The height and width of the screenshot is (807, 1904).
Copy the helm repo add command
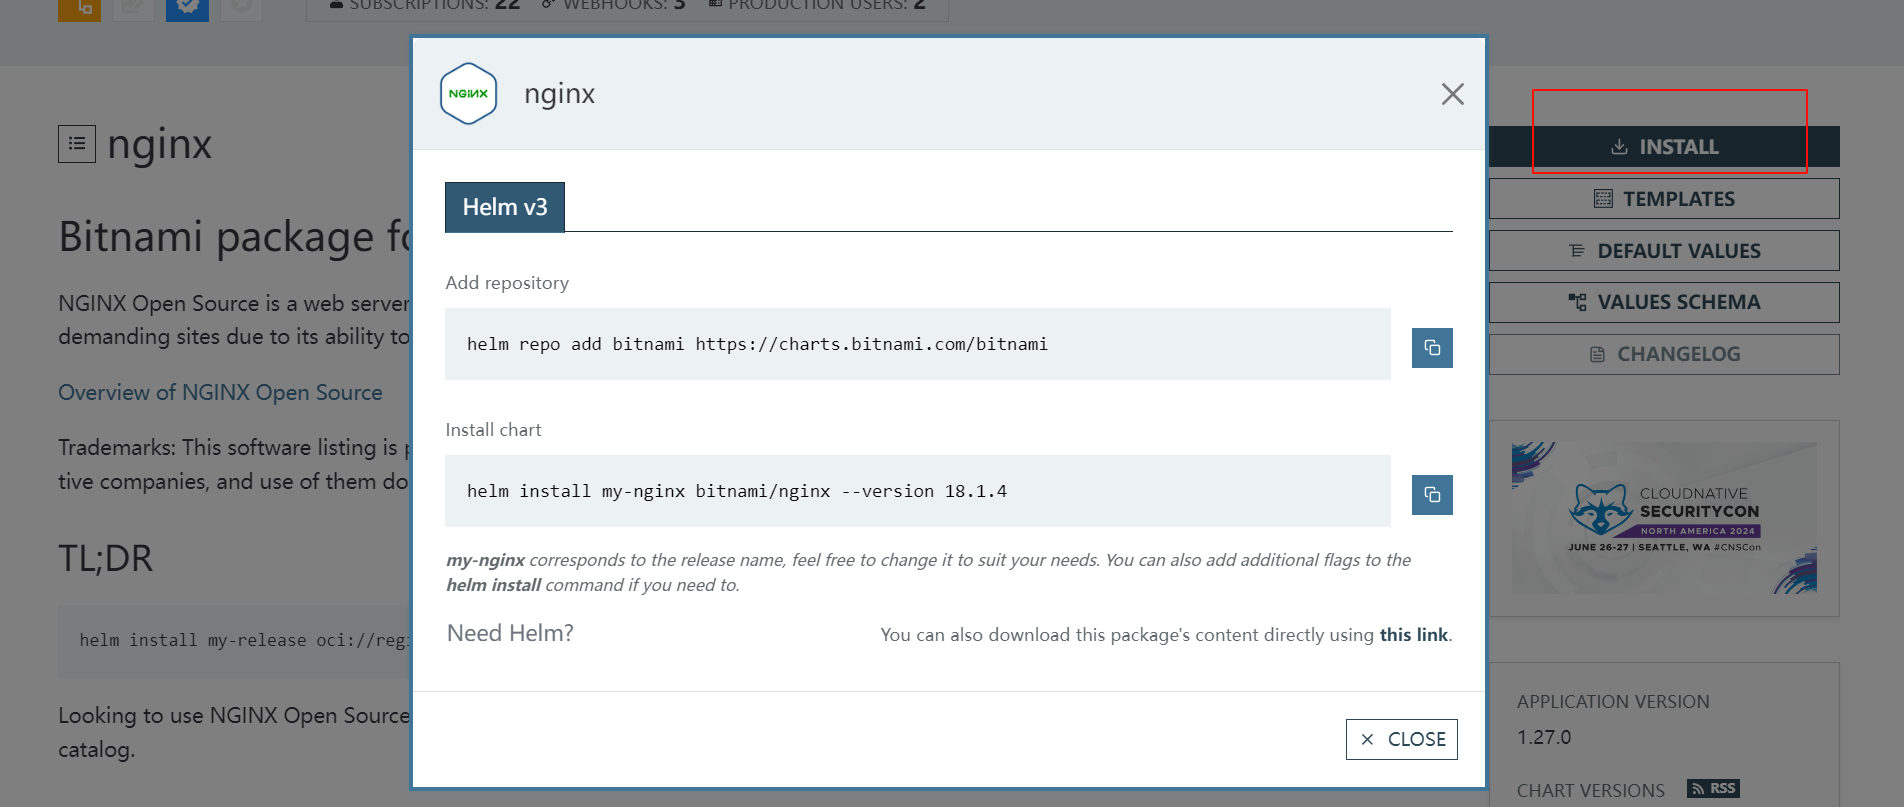1432,348
